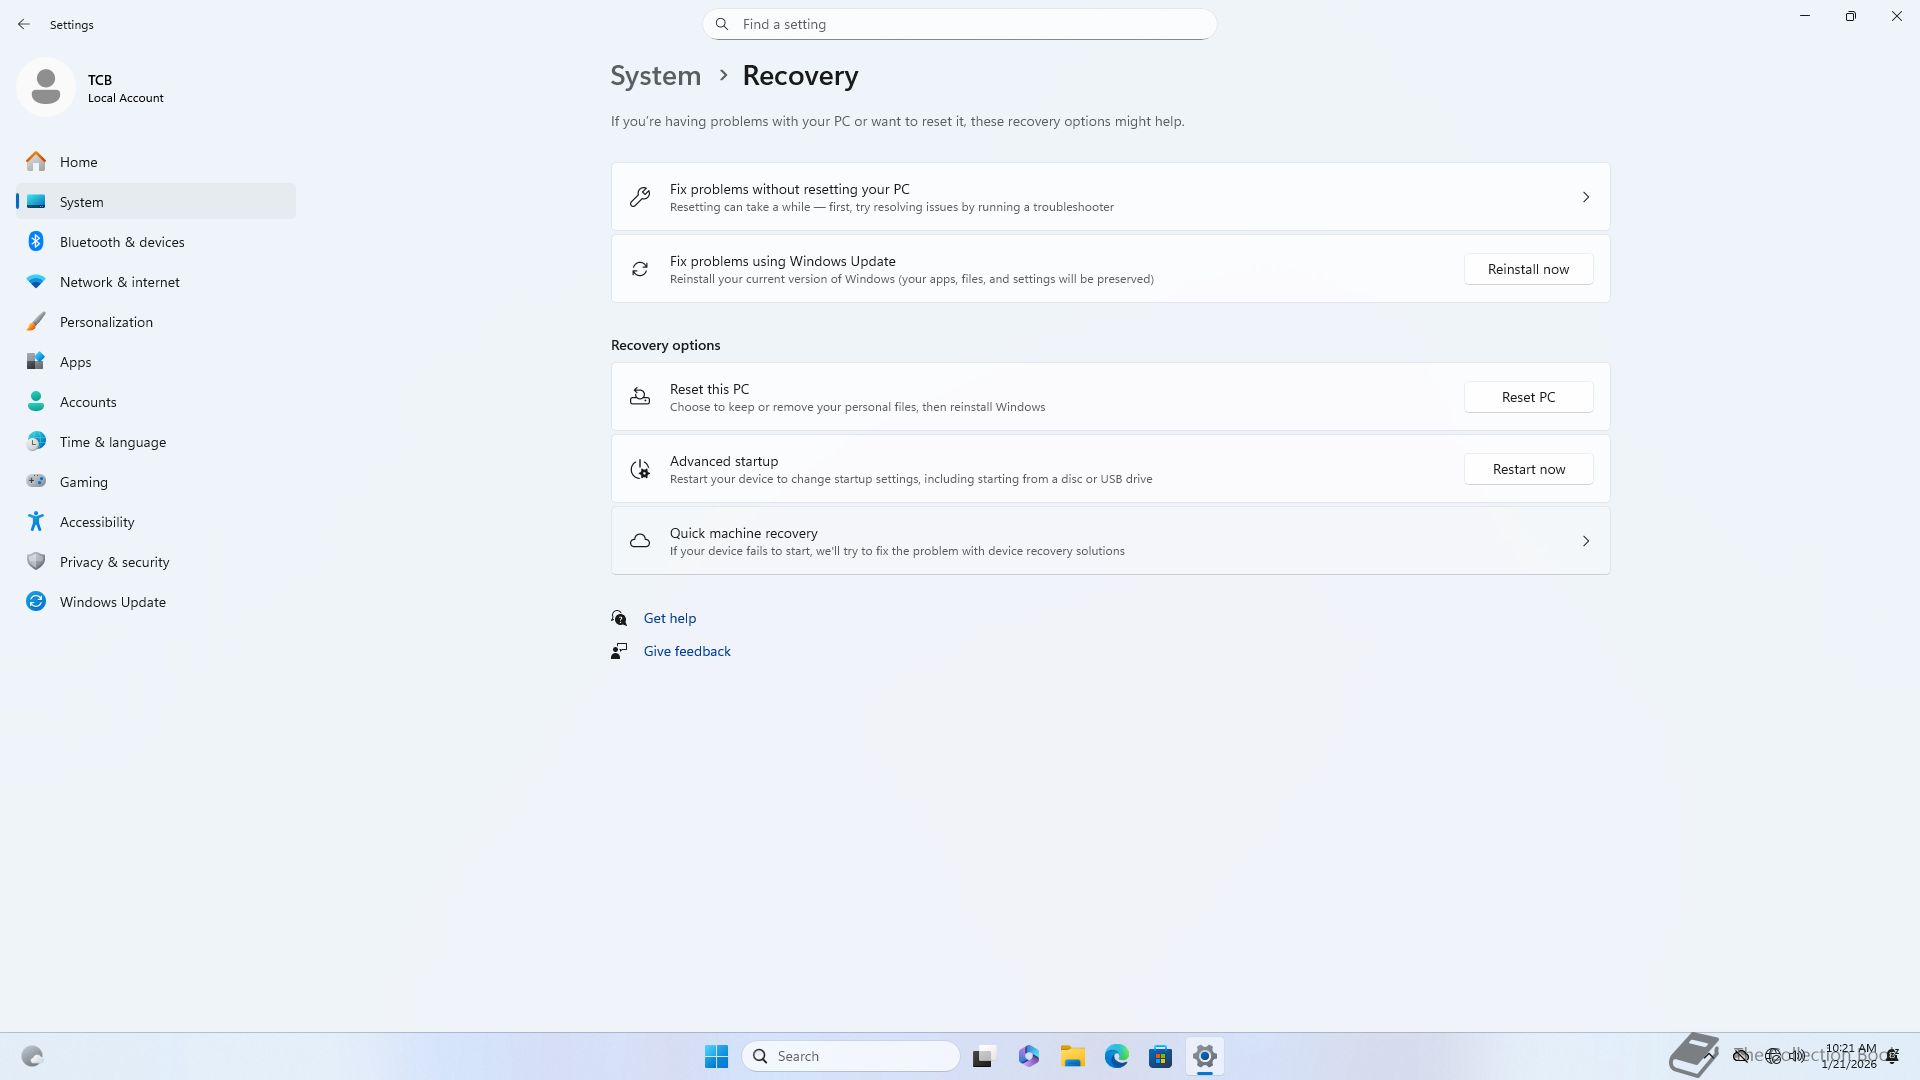Select Apps in the navigation menu
Screen dimensions: 1920x1080
click(75, 362)
